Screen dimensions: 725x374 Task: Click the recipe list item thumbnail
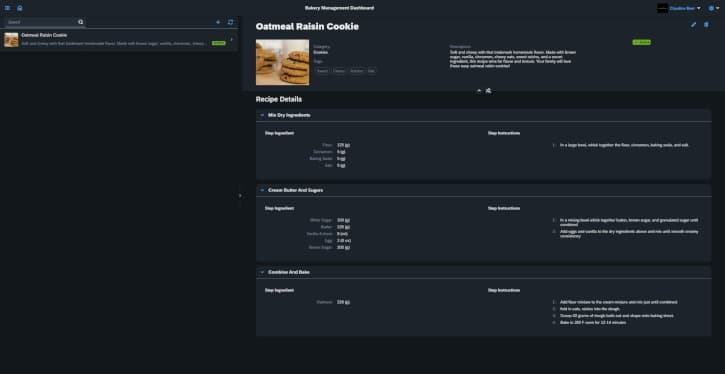(x=11, y=40)
